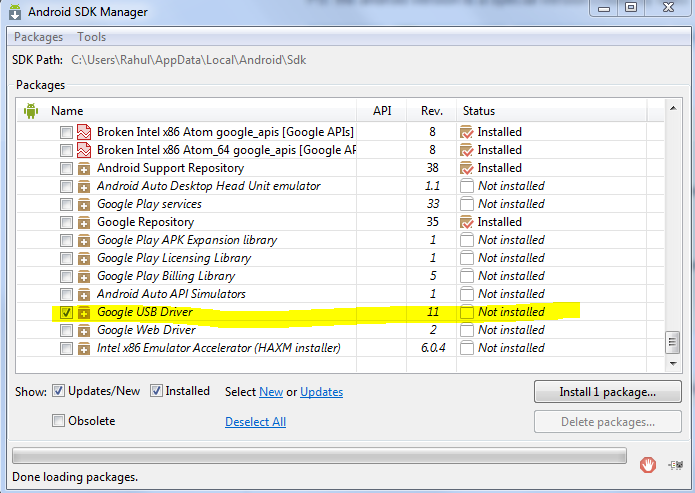
Task: Click installed status icon for Android Support Repository
Action: click(467, 168)
